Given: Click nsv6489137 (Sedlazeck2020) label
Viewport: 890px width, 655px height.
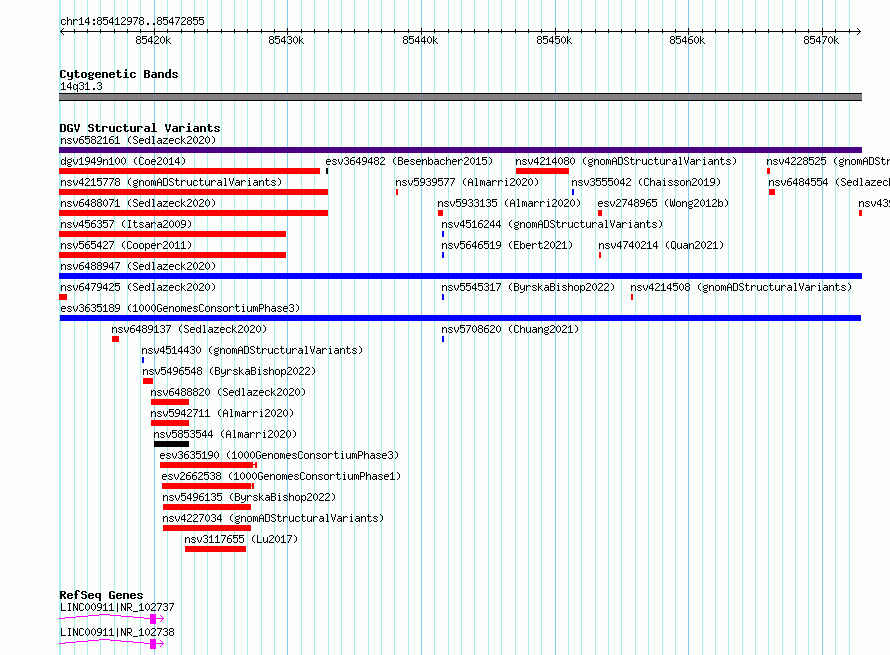Looking at the screenshot, I should point(189,329).
